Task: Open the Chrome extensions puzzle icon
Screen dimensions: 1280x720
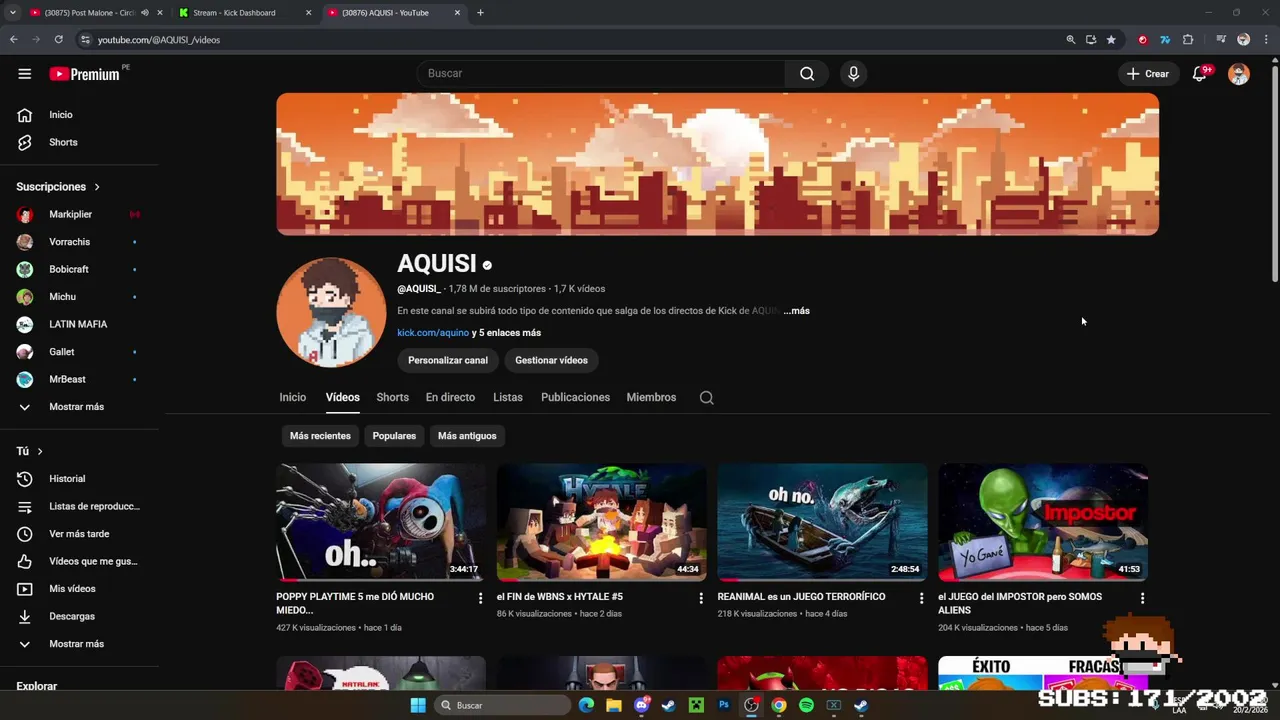Action: [1188, 39]
